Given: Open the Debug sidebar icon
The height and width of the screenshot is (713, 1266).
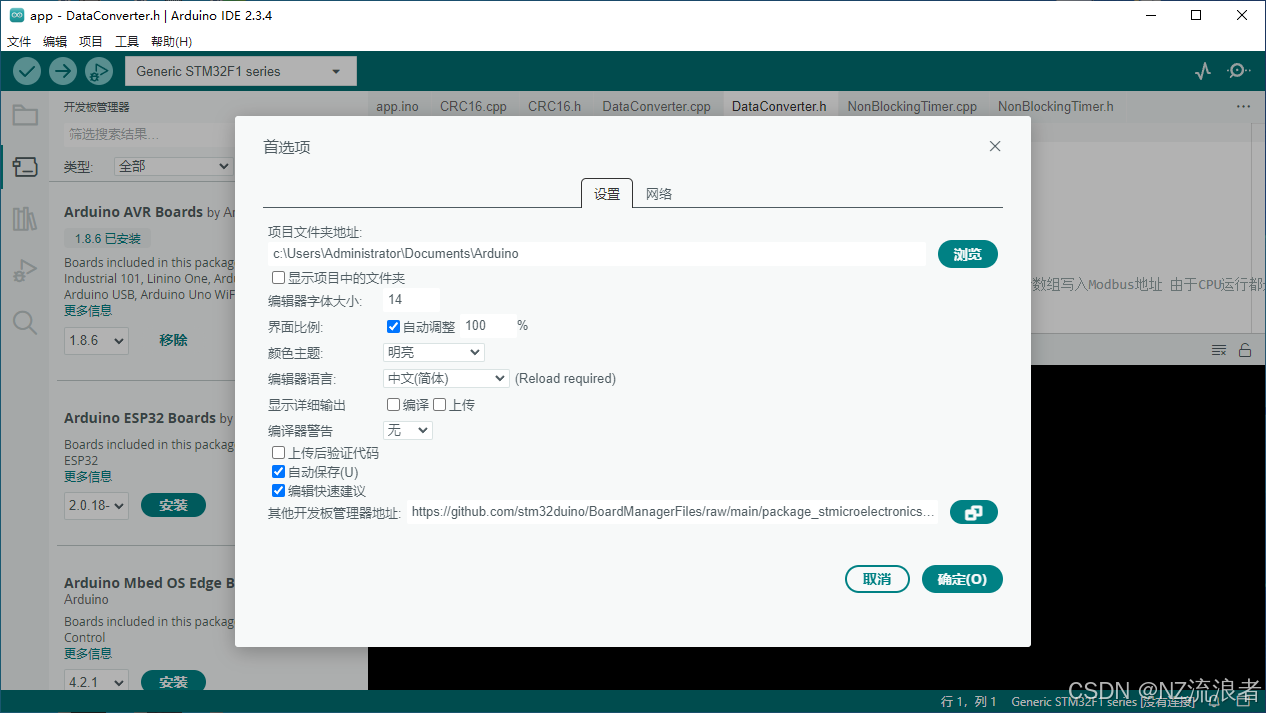Looking at the screenshot, I should click(25, 271).
